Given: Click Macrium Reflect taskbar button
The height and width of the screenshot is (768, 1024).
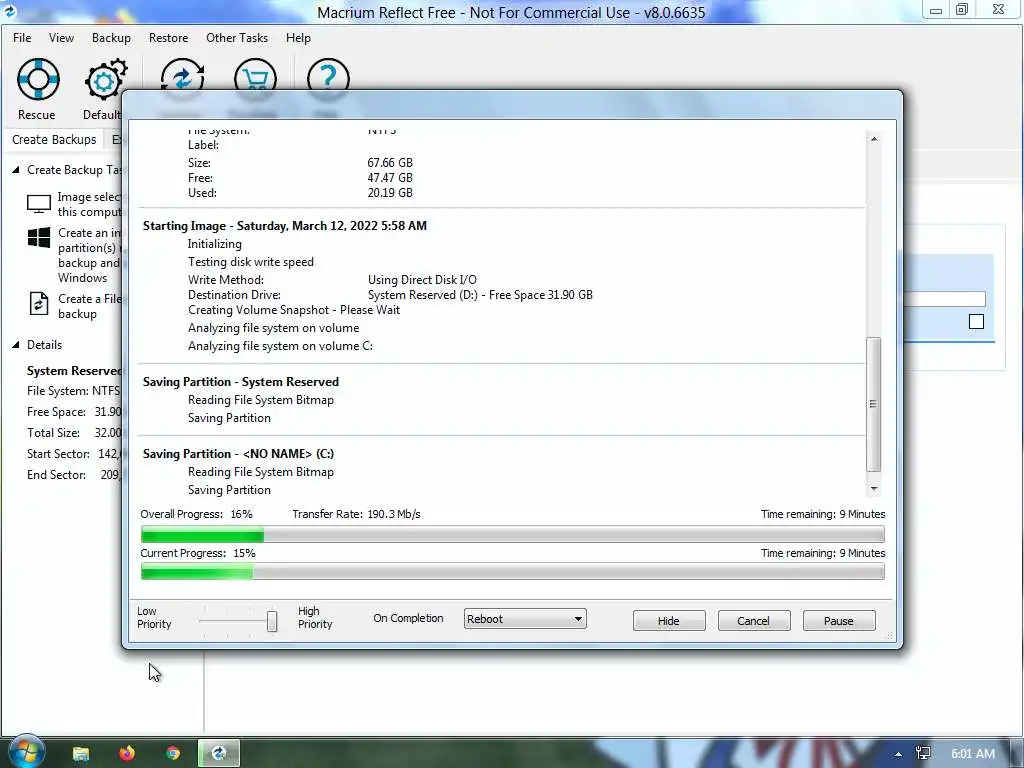Looking at the screenshot, I should (219, 754).
